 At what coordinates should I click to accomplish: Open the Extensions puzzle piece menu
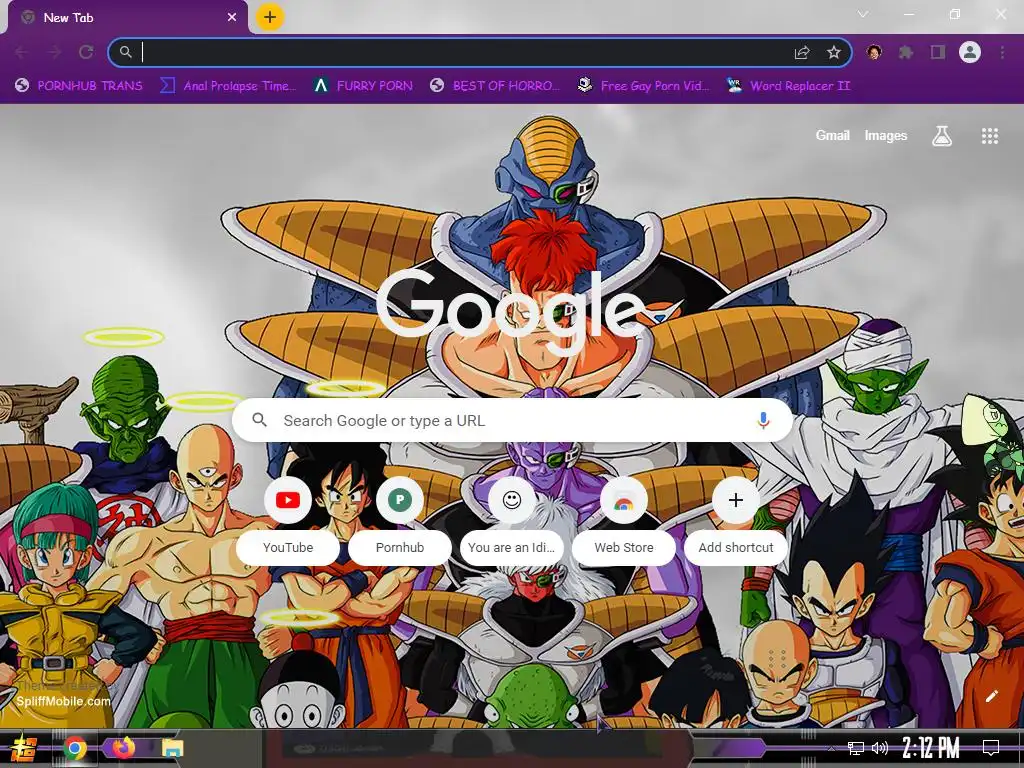906,52
